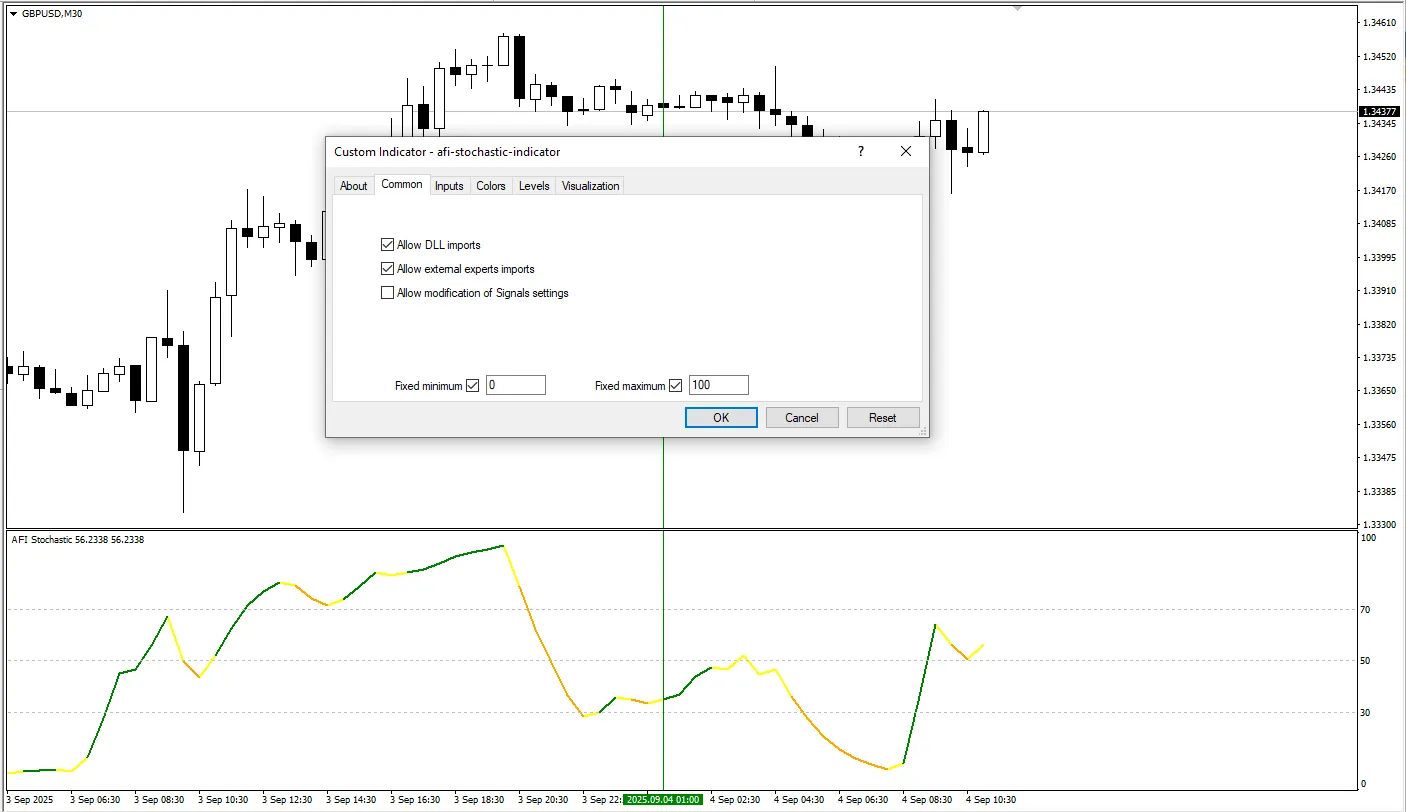Click the highlighted 2025.09.04 01:00 timestamp

click(x=663, y=799)
